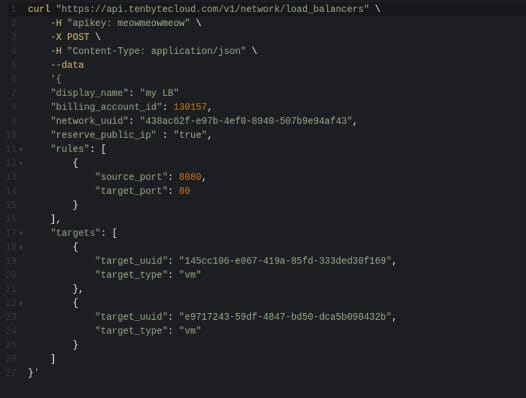The width and height of the screenshot is (526, 398).
Task: Click the network_uuid value string
Action: 246,121
